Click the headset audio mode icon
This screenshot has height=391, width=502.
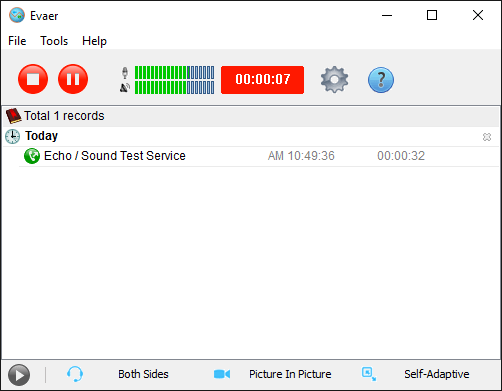75,374
